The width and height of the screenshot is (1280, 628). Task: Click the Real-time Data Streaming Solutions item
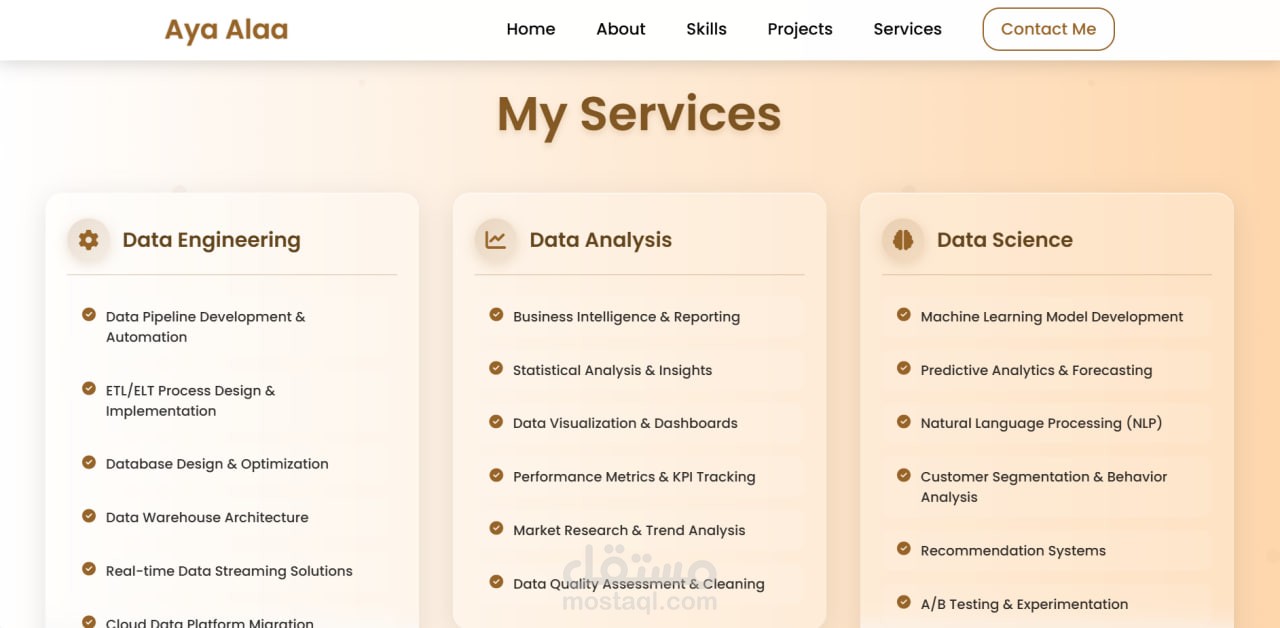229,571
